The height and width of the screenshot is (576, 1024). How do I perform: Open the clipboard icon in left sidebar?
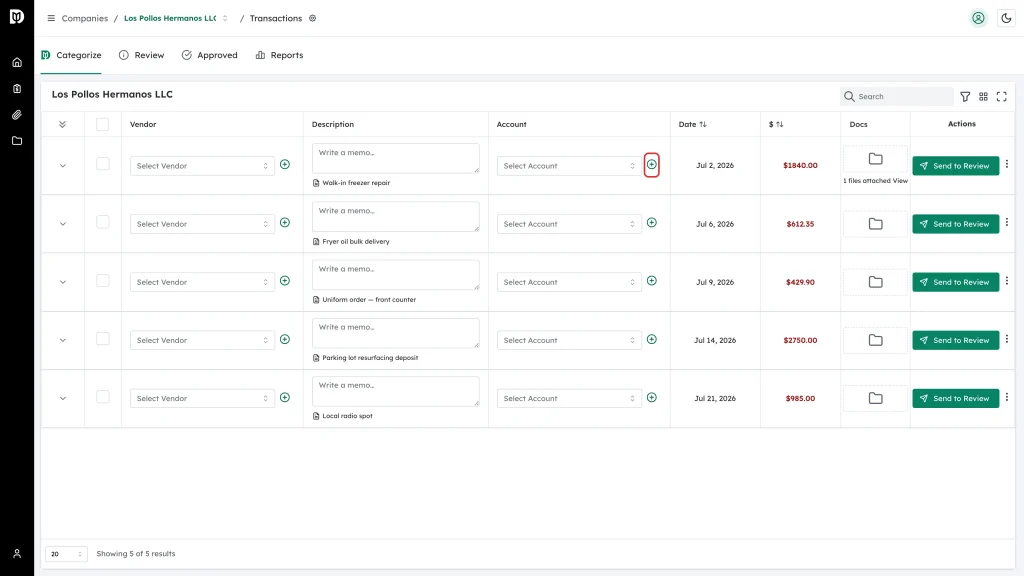pos(17,89)
